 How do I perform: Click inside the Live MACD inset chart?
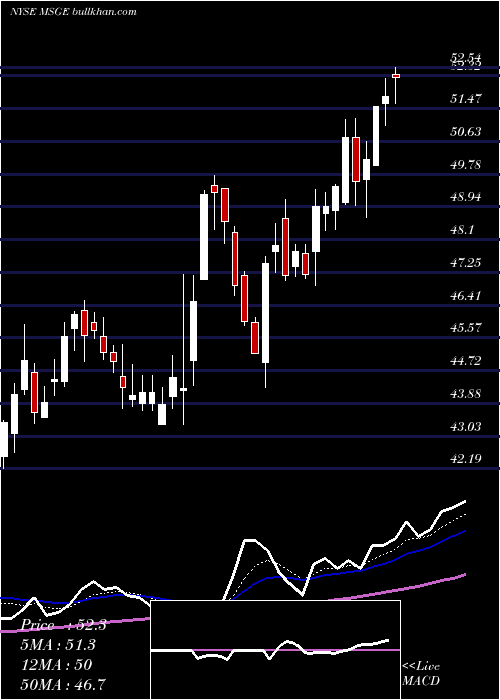(x=275, y=650)
